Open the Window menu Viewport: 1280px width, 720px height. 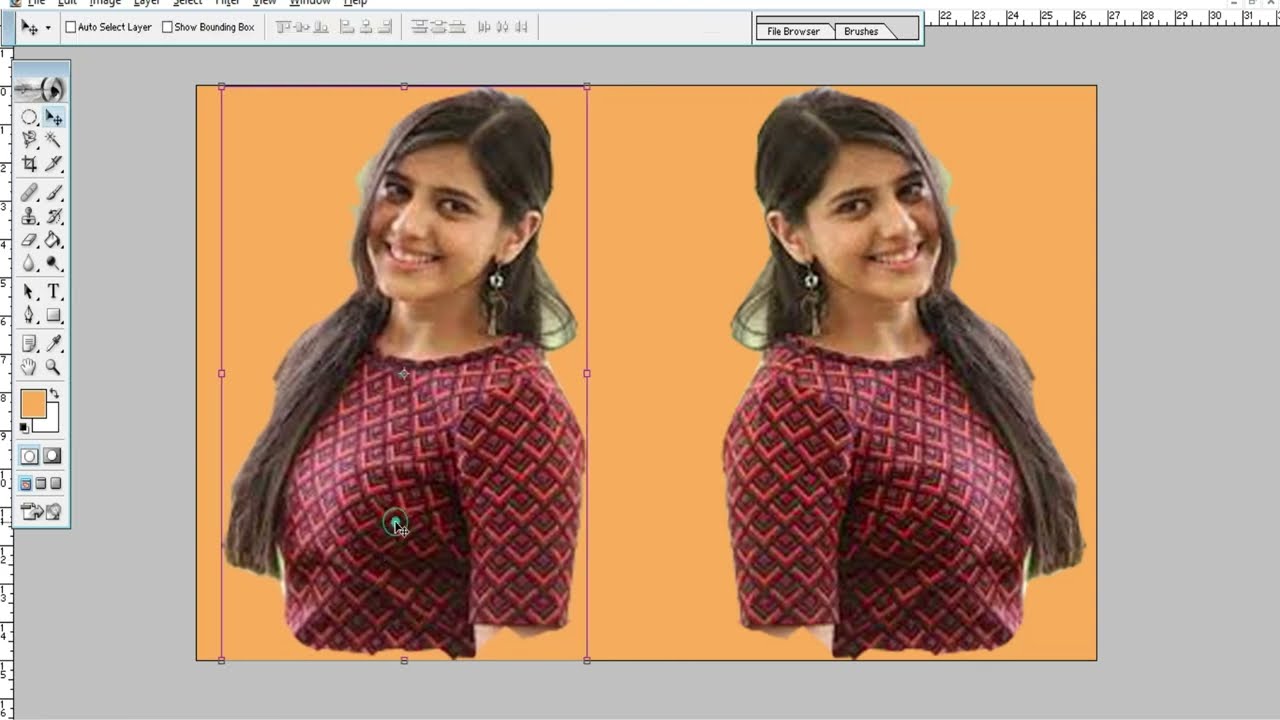(x=310, y=3)
